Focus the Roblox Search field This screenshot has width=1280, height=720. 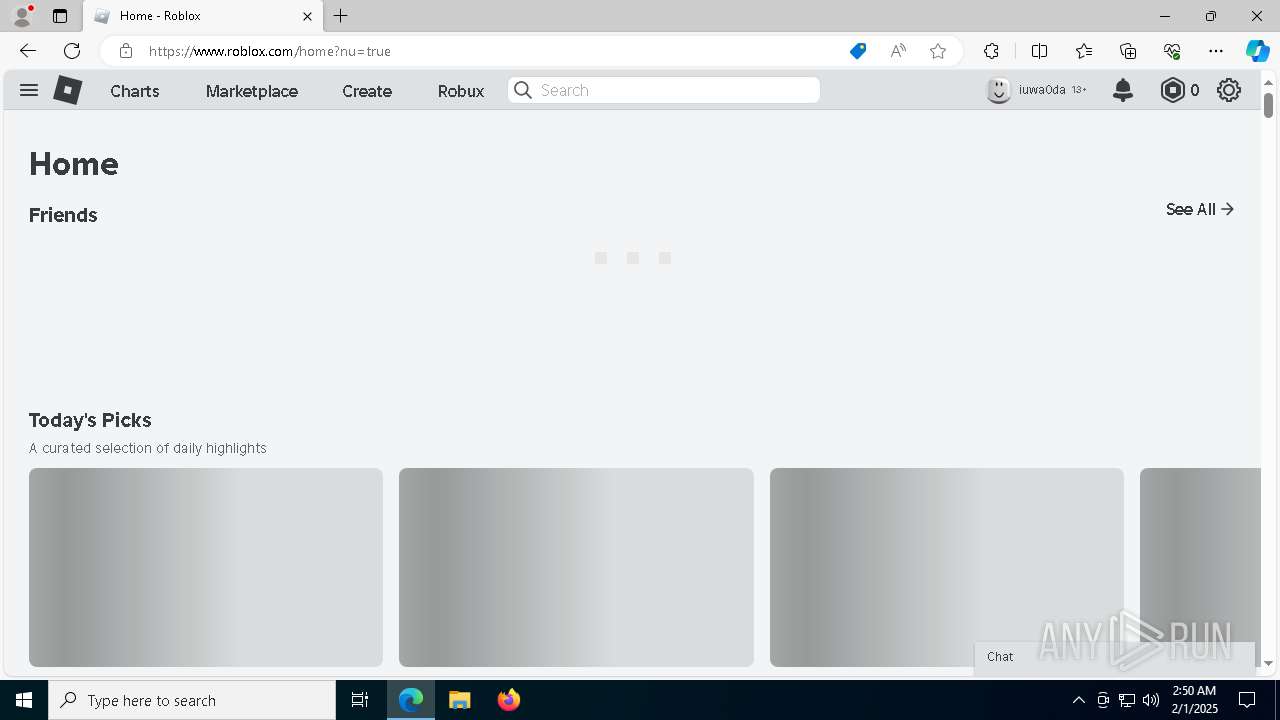click(x=664, y=90)
